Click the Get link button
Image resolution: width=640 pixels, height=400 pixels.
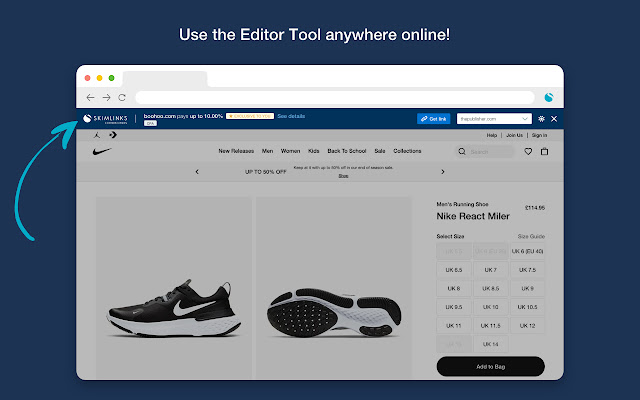[433, 118]
